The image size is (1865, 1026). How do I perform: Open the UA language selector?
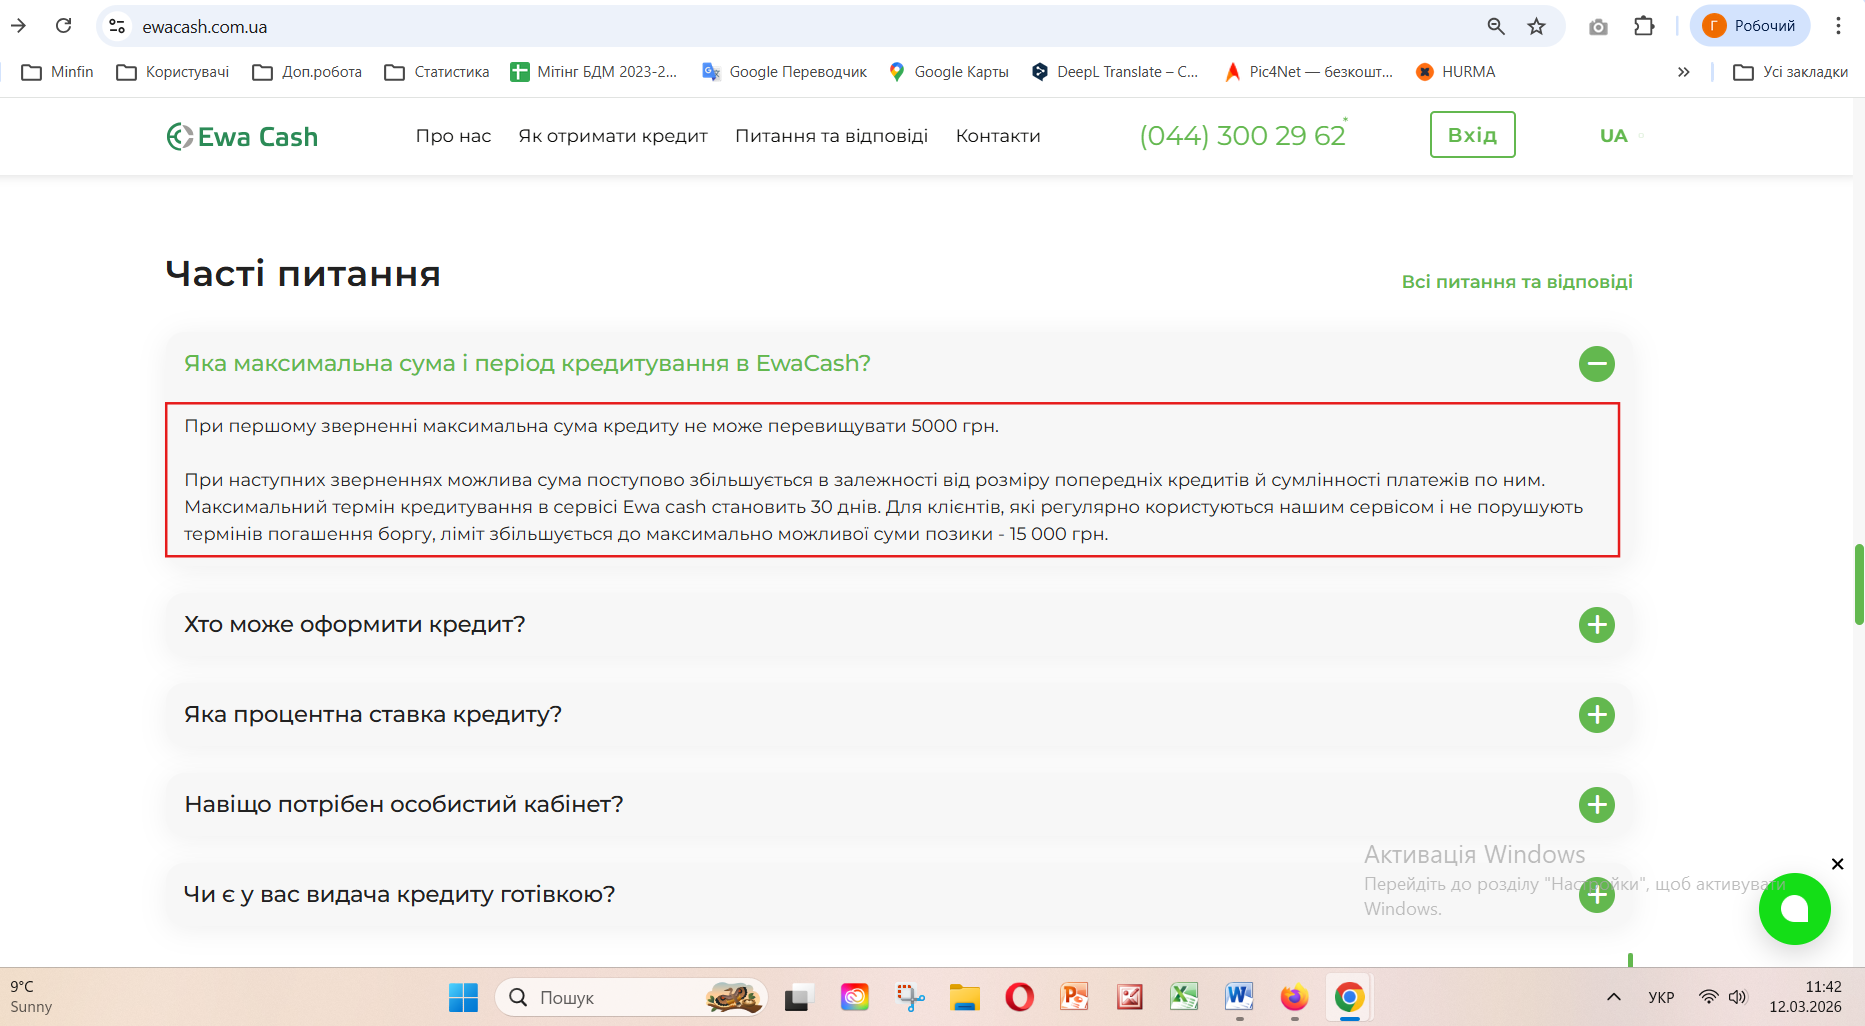click(1614, 135)
